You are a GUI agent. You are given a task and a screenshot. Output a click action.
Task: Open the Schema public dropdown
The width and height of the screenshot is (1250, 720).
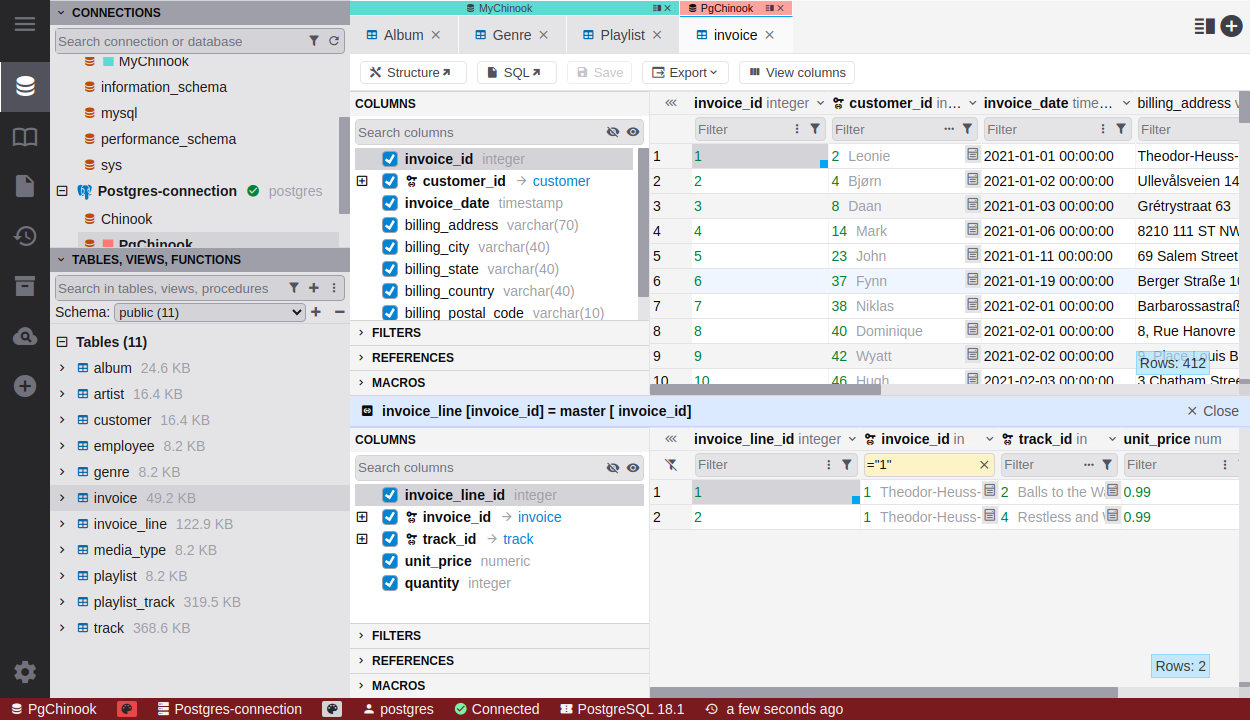point(209,312)
